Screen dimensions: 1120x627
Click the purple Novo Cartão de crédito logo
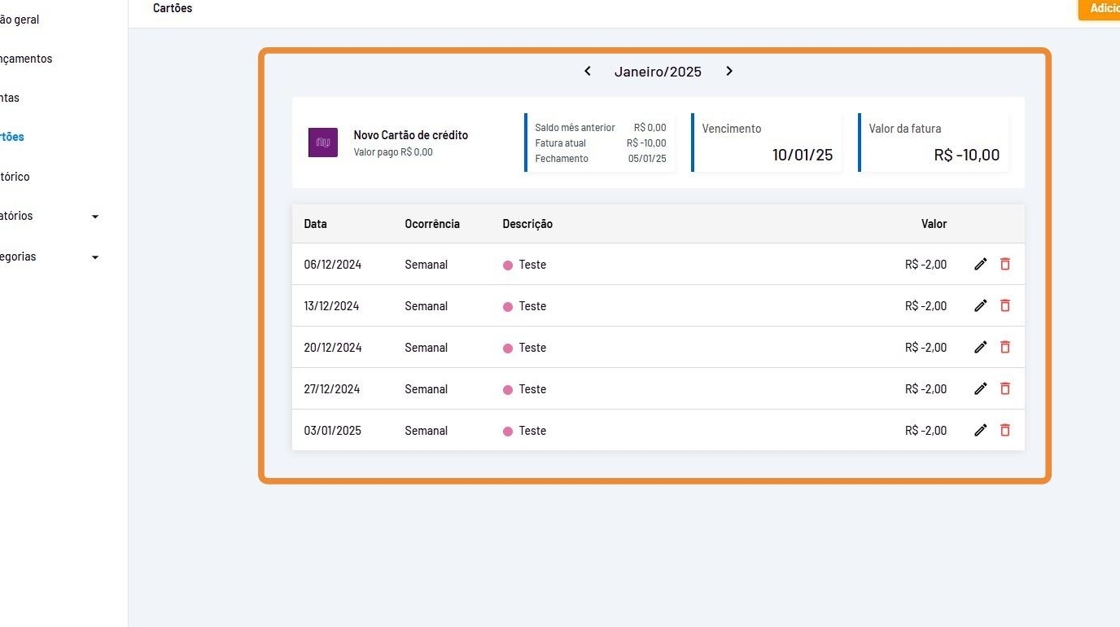pyautogui.click(x=323, y=143)
